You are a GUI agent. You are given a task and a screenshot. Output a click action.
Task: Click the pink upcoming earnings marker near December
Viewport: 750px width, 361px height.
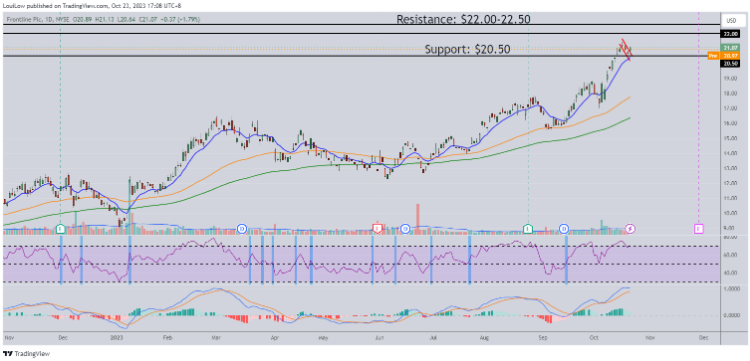click(699, 229)
